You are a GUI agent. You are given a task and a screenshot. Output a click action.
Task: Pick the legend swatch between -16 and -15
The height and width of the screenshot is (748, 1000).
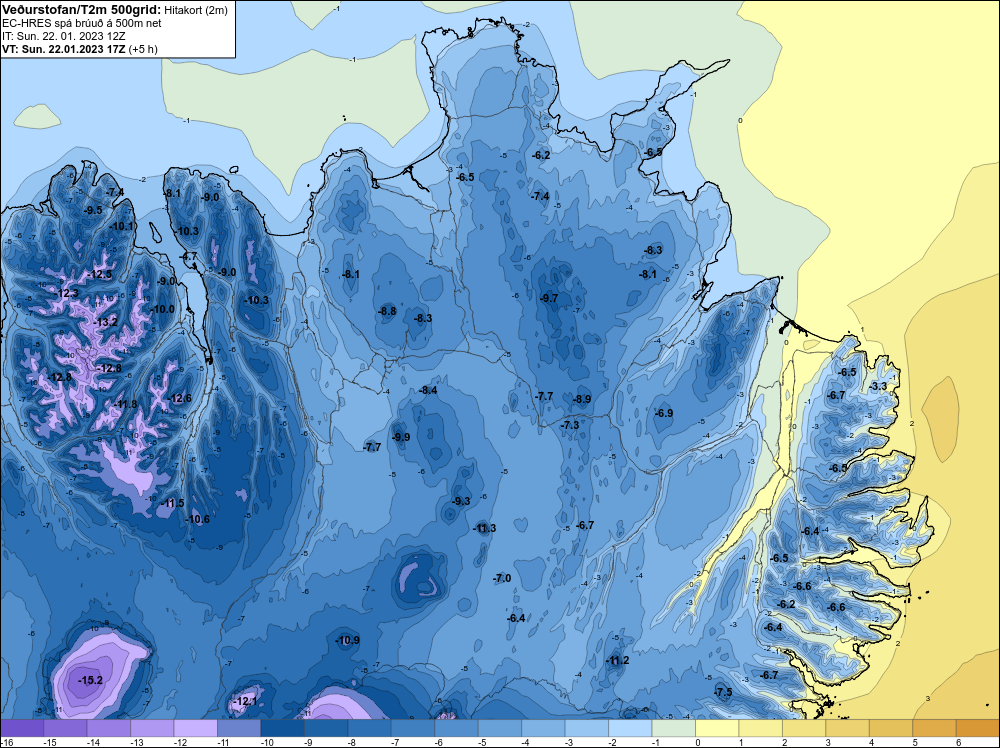tap(22, 728)
